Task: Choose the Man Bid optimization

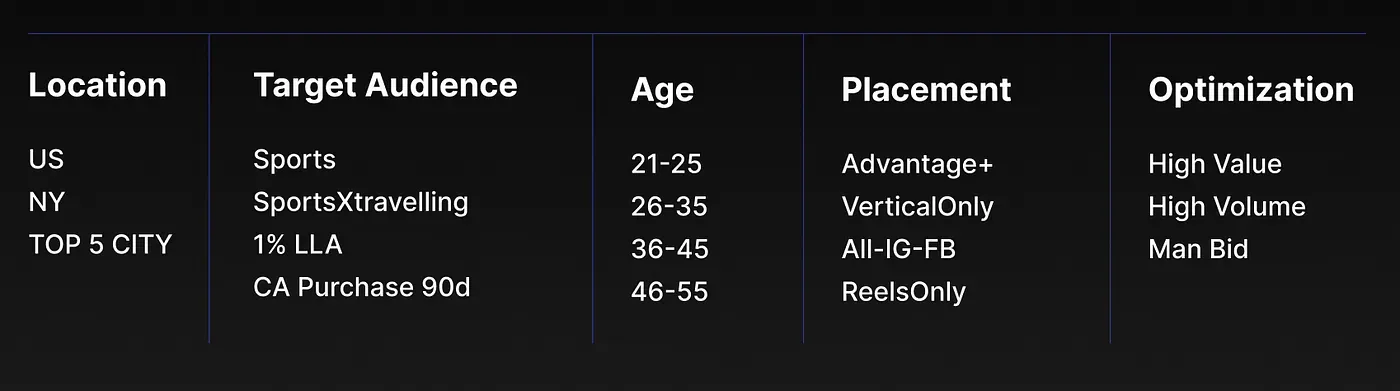Action: [1198, 249]
